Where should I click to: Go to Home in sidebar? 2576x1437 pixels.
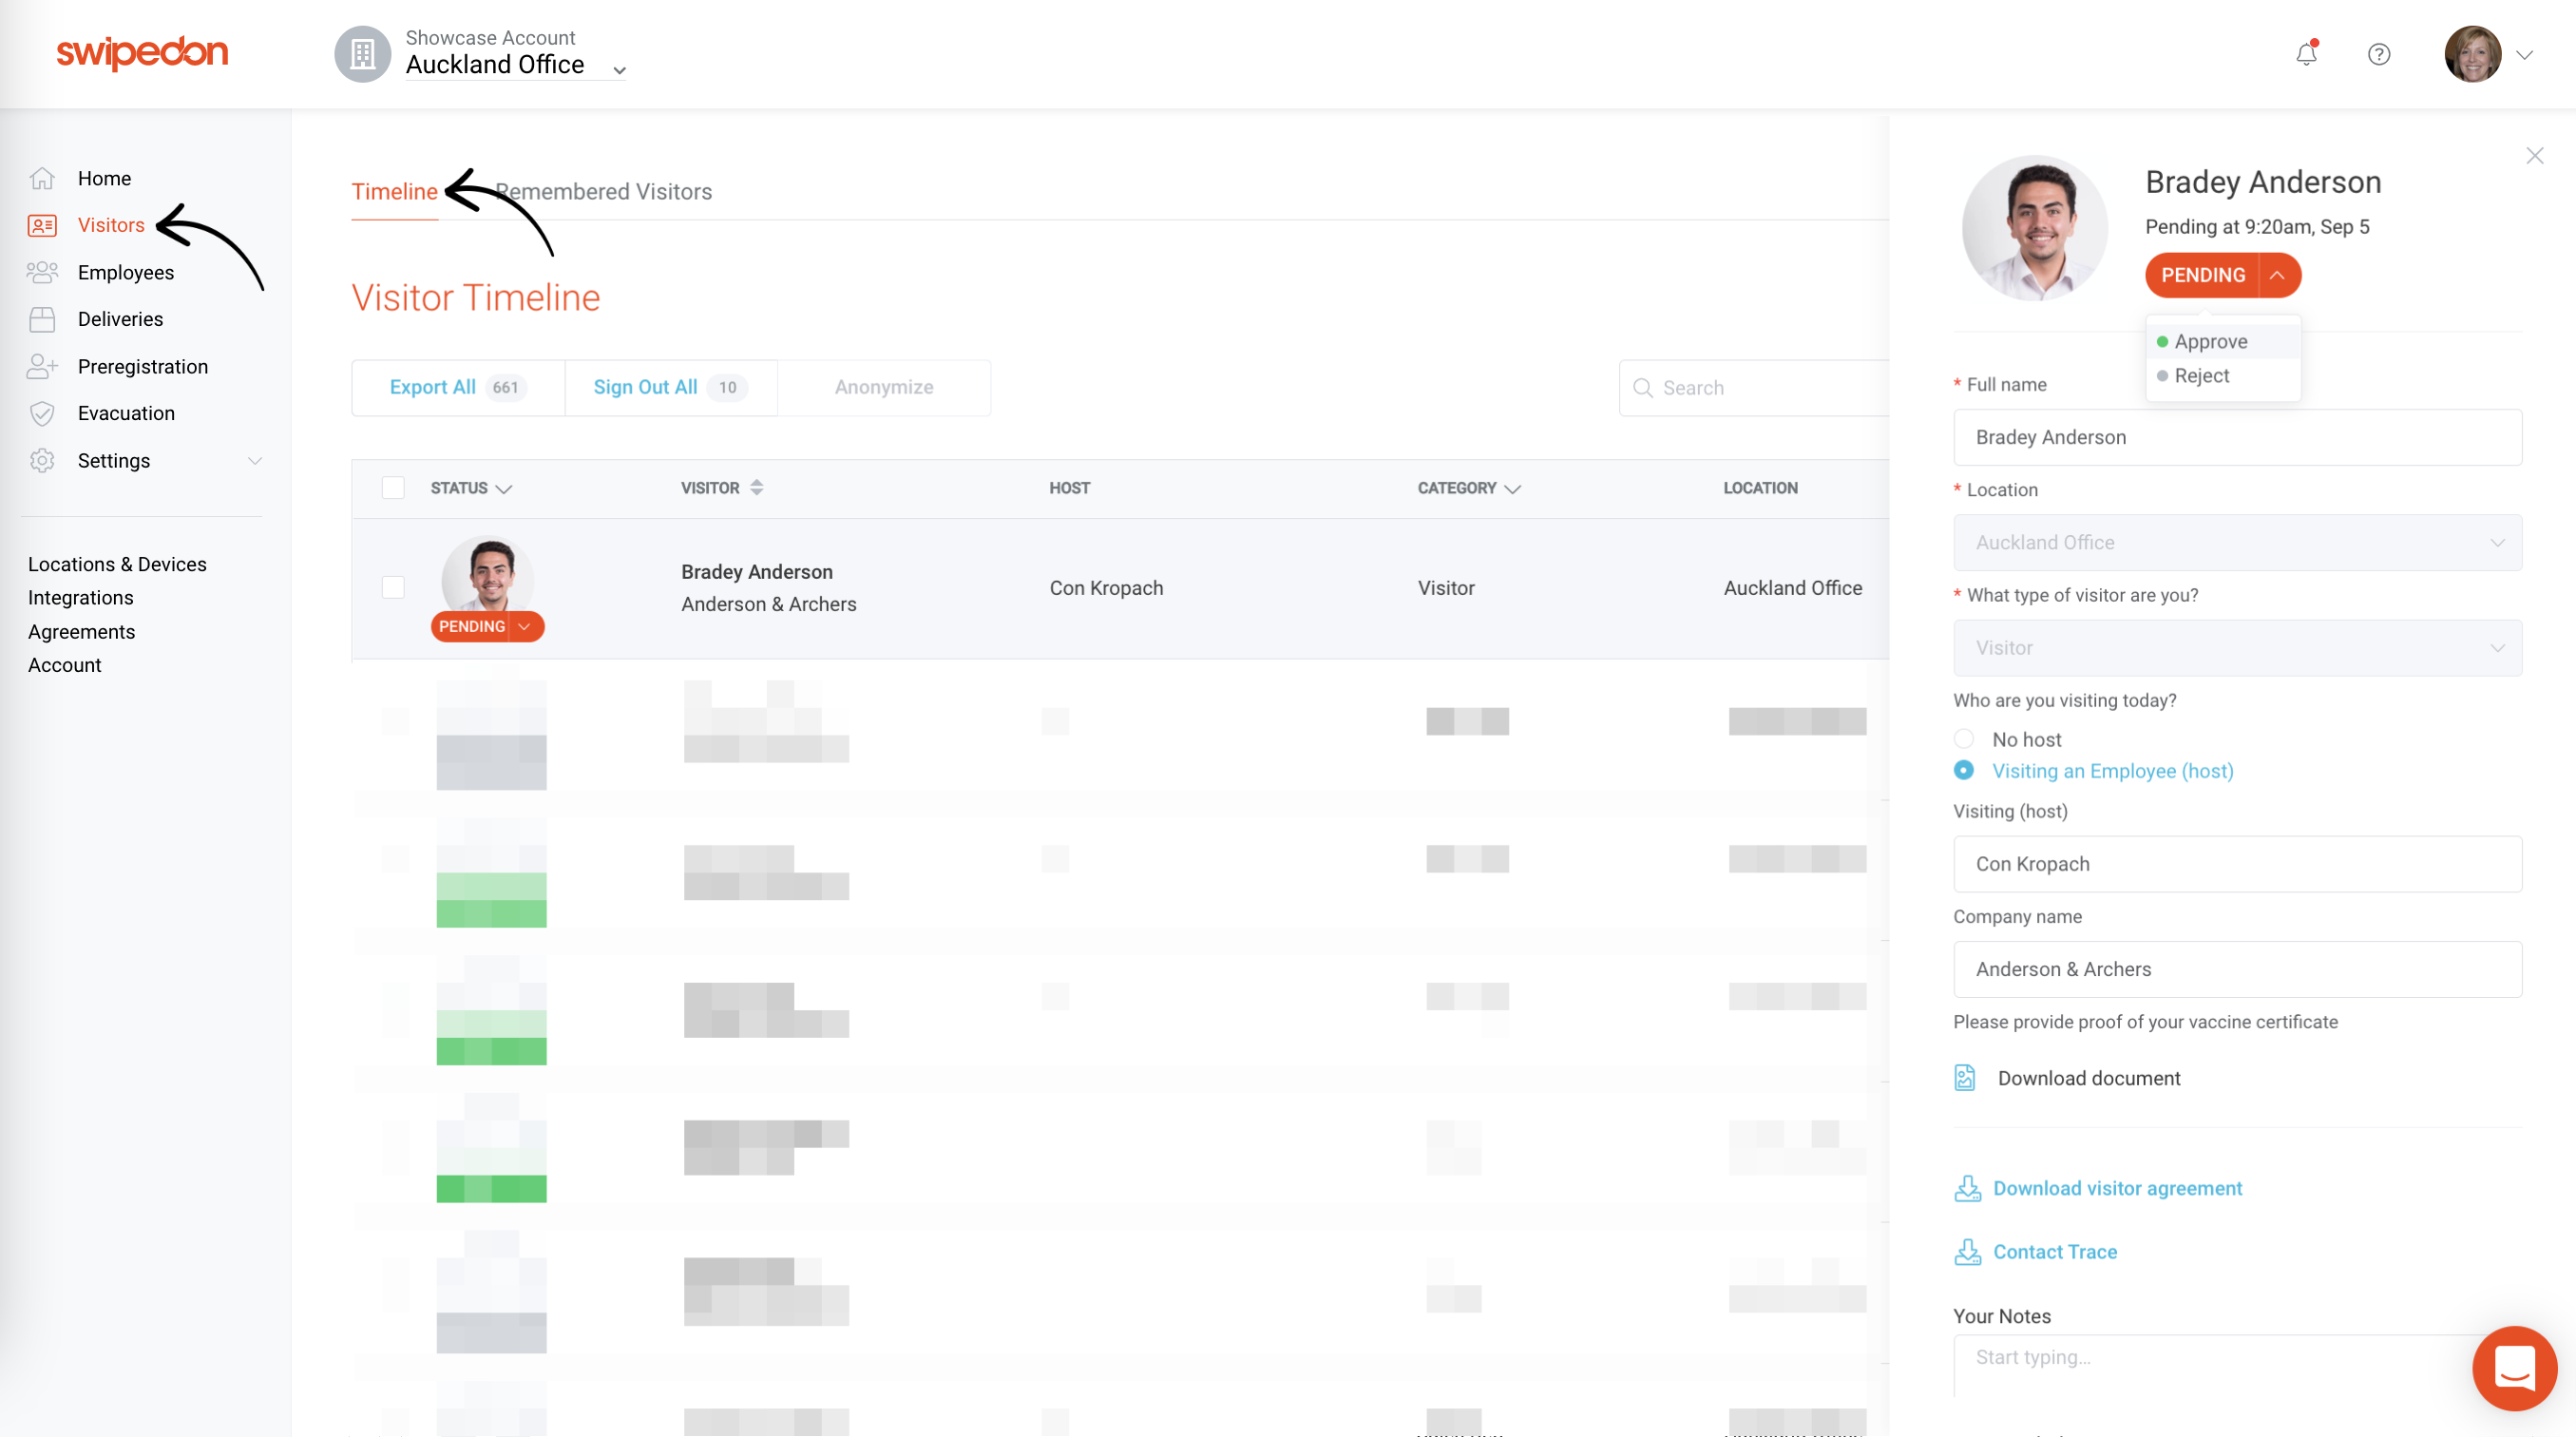(104, 178)
